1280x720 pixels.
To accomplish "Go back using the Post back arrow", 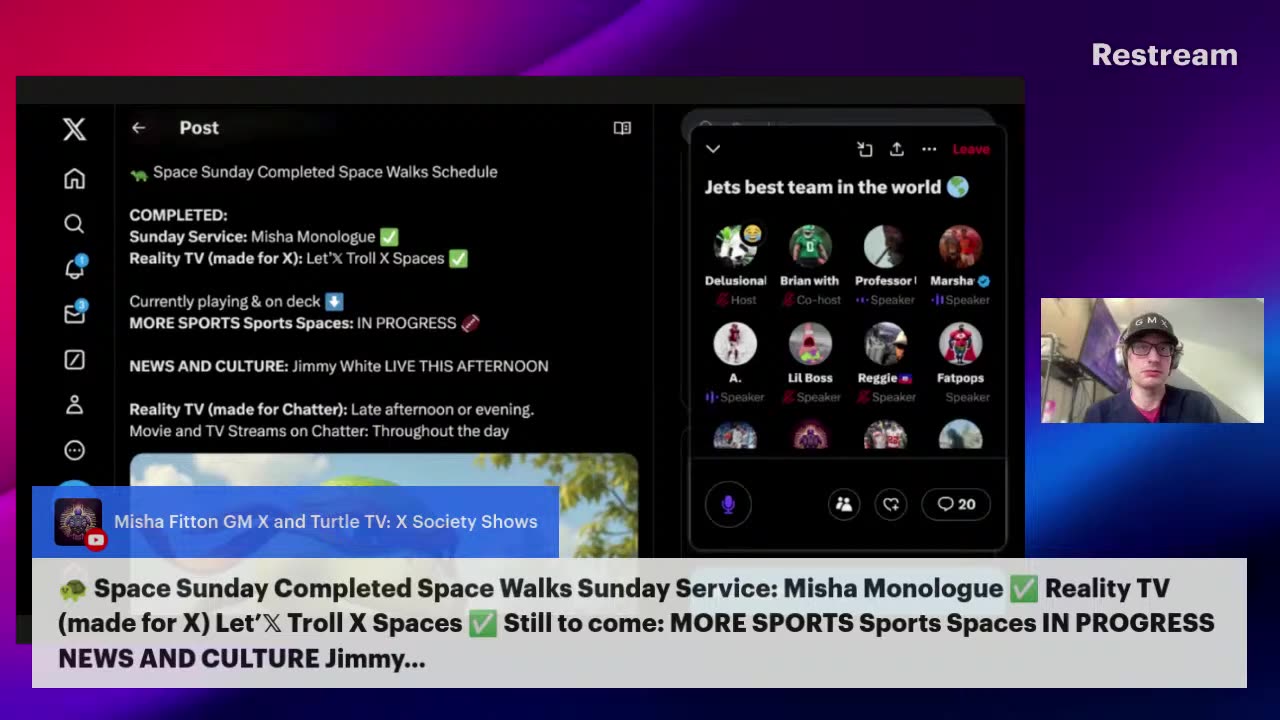I will click(138, 128).
